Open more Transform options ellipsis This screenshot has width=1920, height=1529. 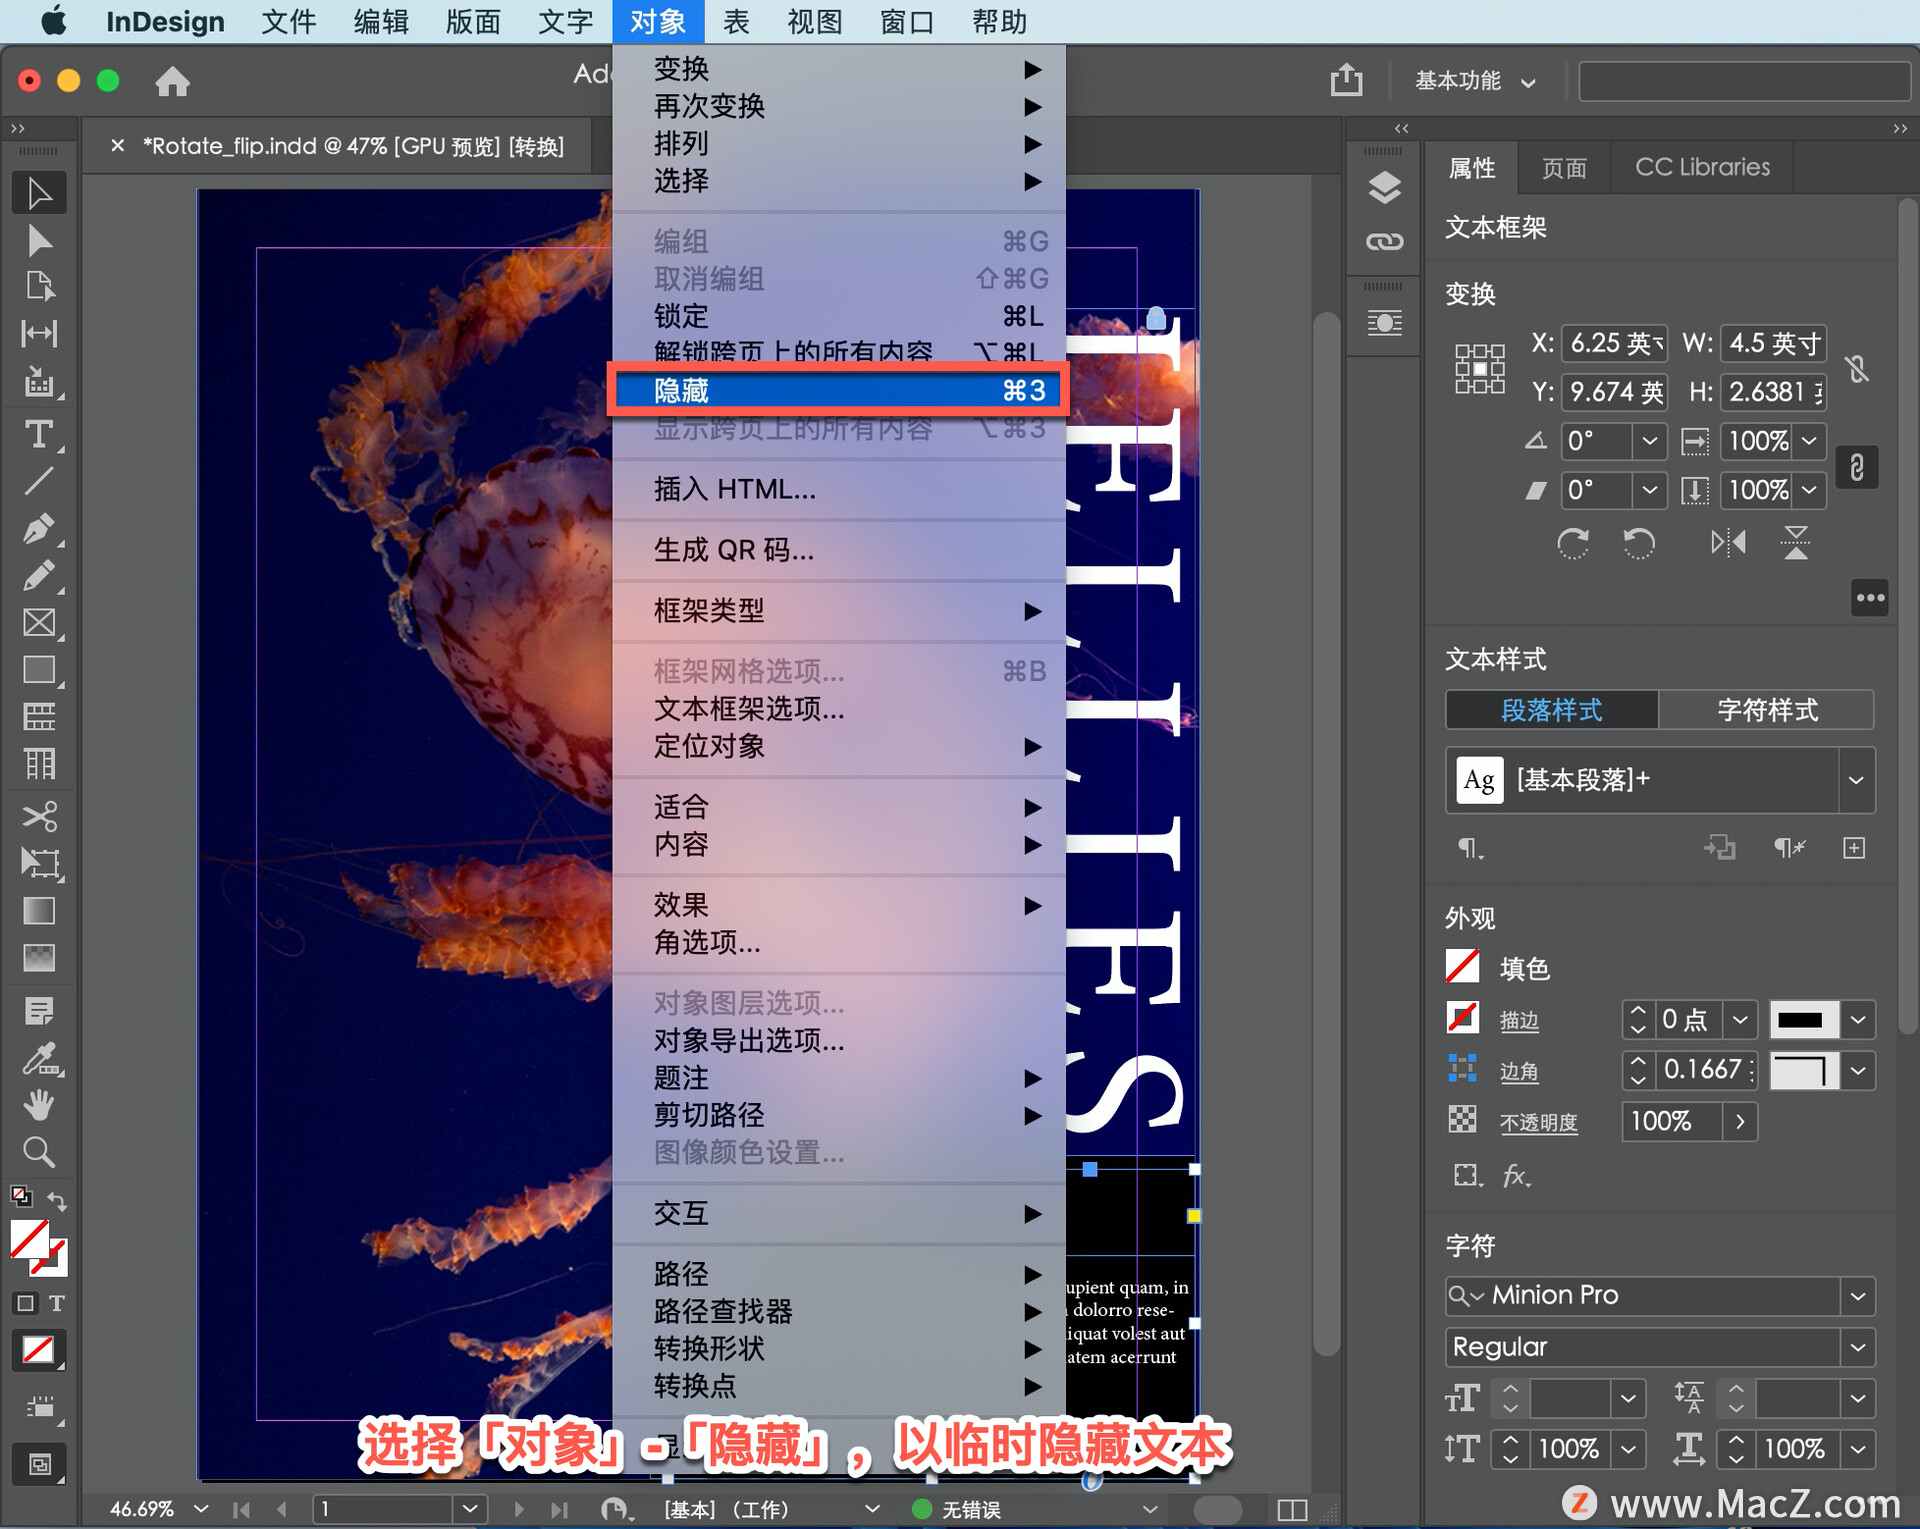coord(1869,598)
